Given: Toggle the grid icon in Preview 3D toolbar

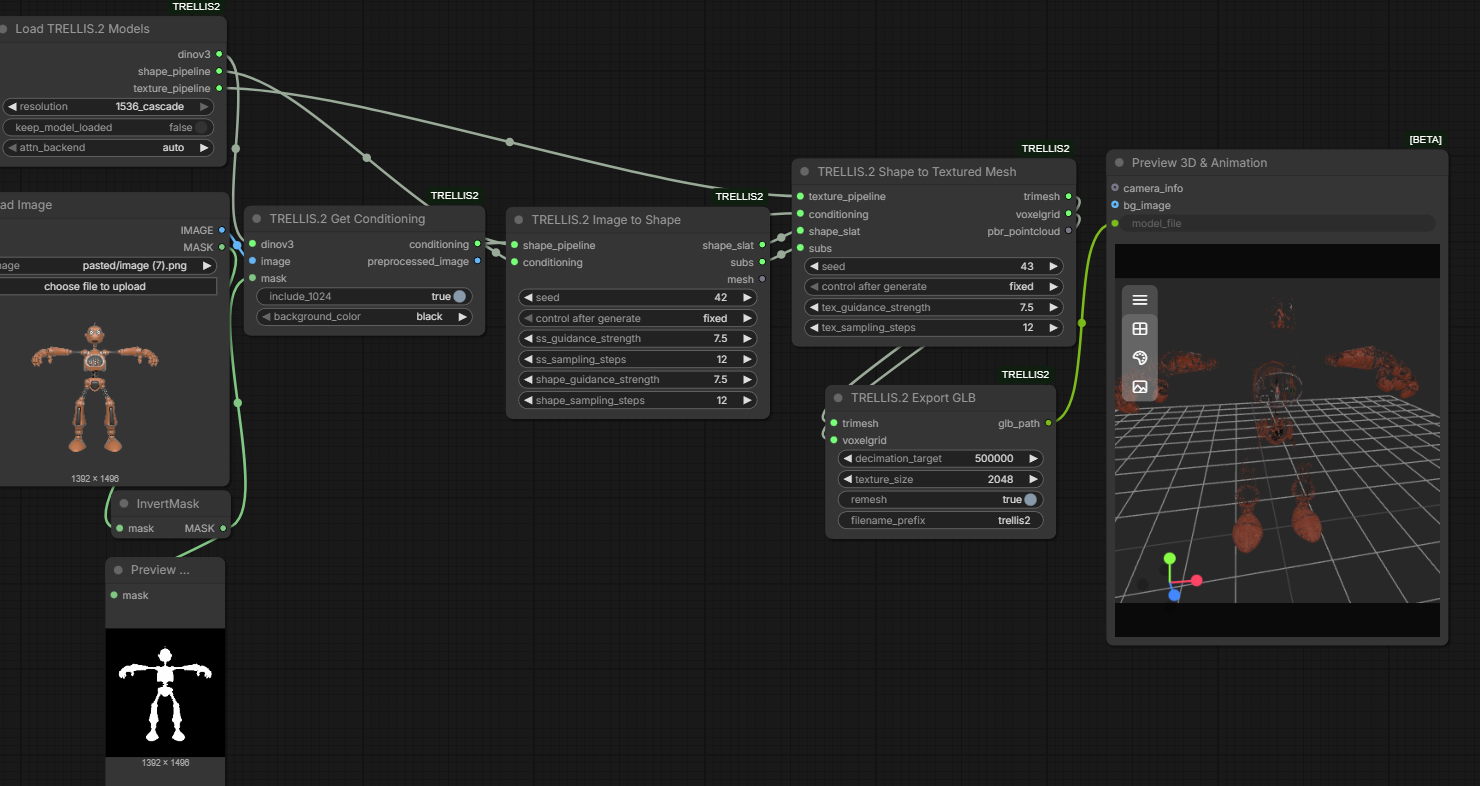Looking at the screenshot, I should pyautogui.click(x=1140, y=329).
